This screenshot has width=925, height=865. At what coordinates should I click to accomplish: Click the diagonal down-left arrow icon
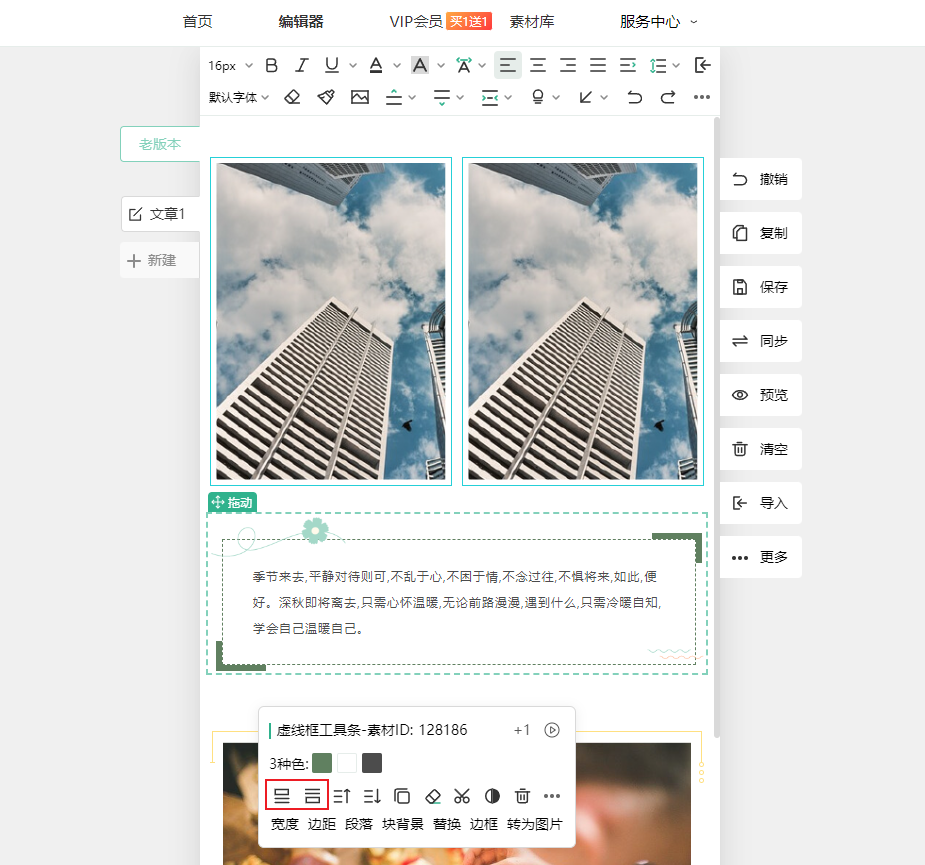tap(585, 97)
